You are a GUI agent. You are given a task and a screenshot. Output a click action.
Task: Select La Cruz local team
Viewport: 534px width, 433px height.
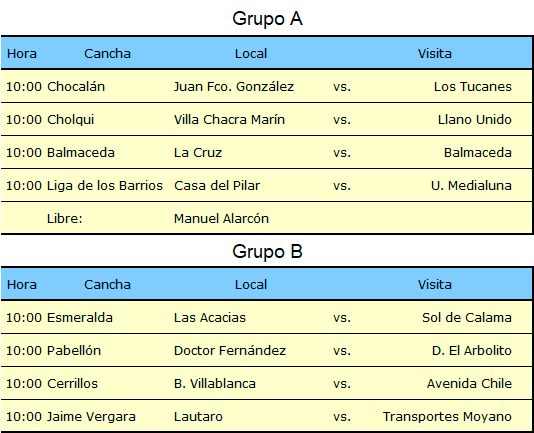pyautogui.click(x=198, y=153)
